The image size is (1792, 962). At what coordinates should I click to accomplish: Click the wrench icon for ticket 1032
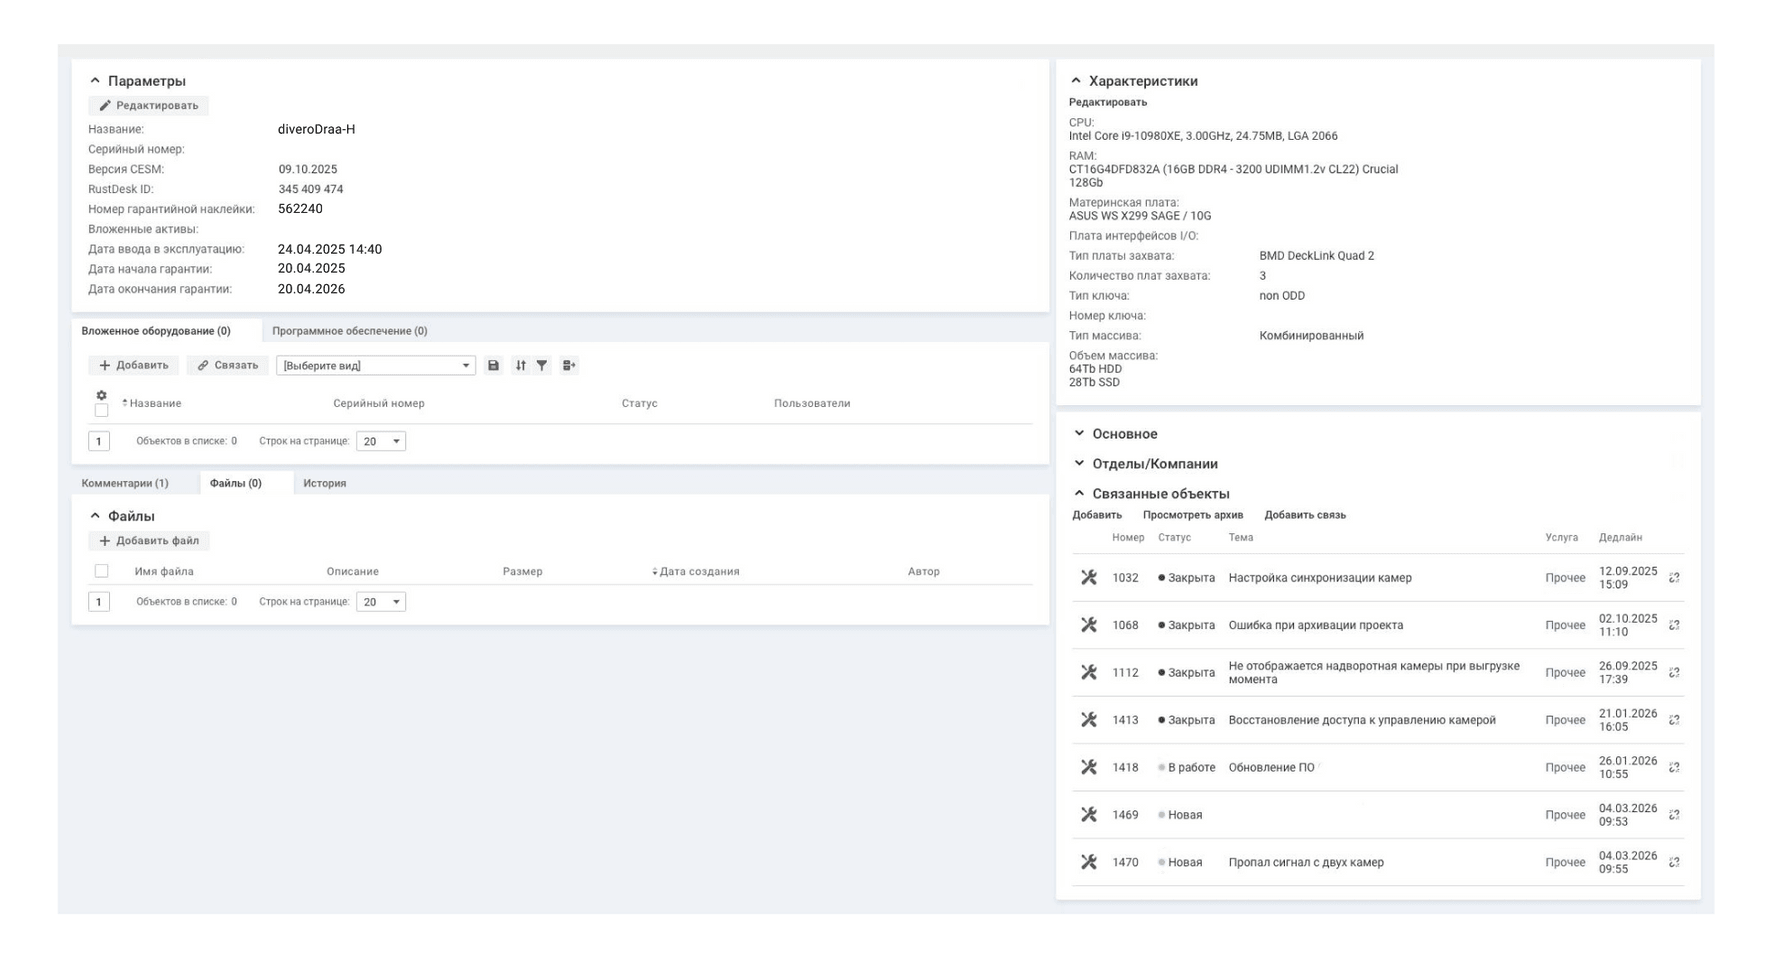[x=1089, y=578]
